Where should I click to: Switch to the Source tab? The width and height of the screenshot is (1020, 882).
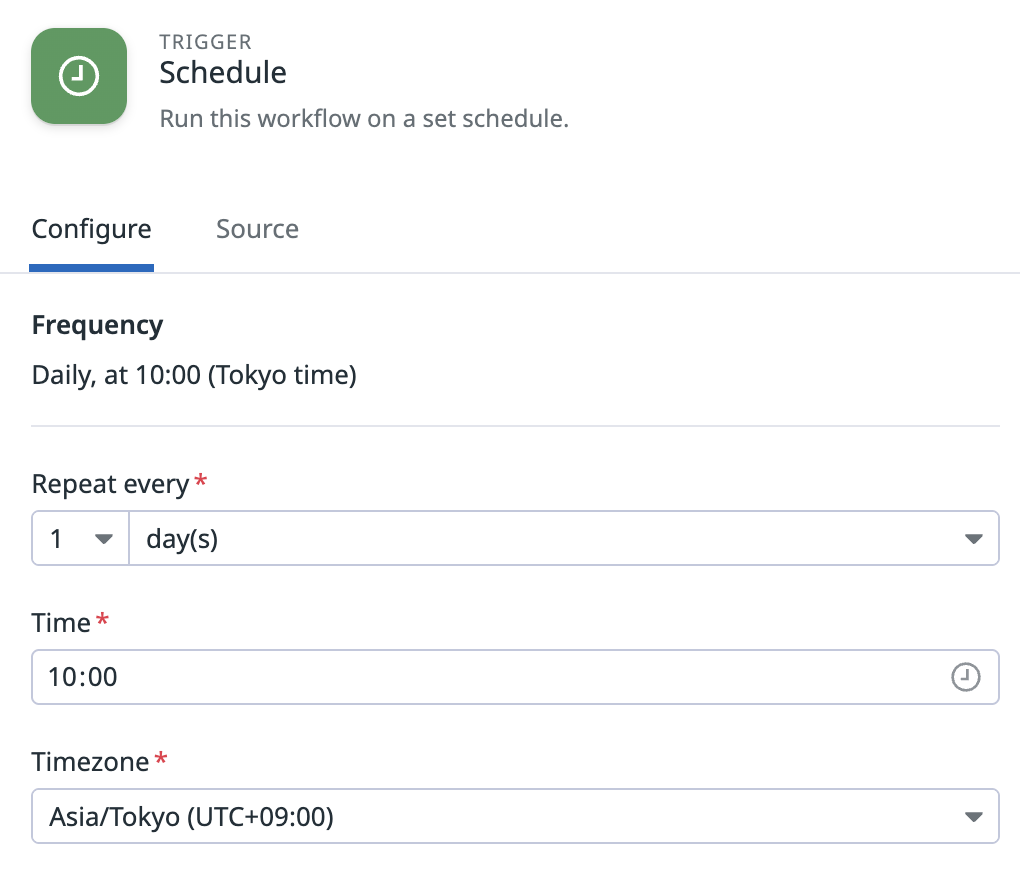coord(257,229)
